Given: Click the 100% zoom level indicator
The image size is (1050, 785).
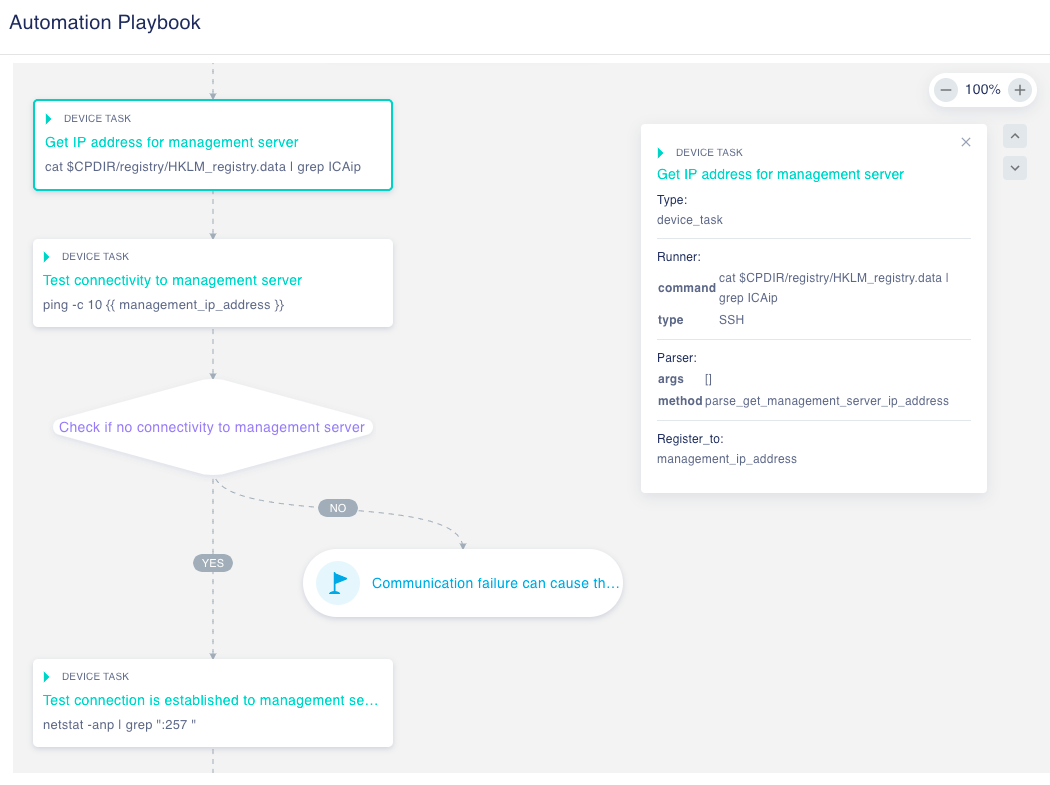Looking at the screenshot, I should (982, 90).
